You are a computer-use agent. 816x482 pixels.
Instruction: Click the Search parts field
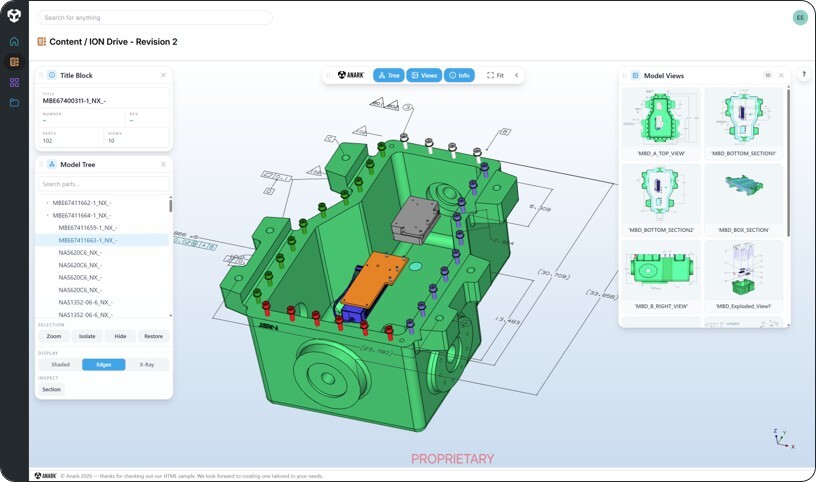[x=104, y=184]
